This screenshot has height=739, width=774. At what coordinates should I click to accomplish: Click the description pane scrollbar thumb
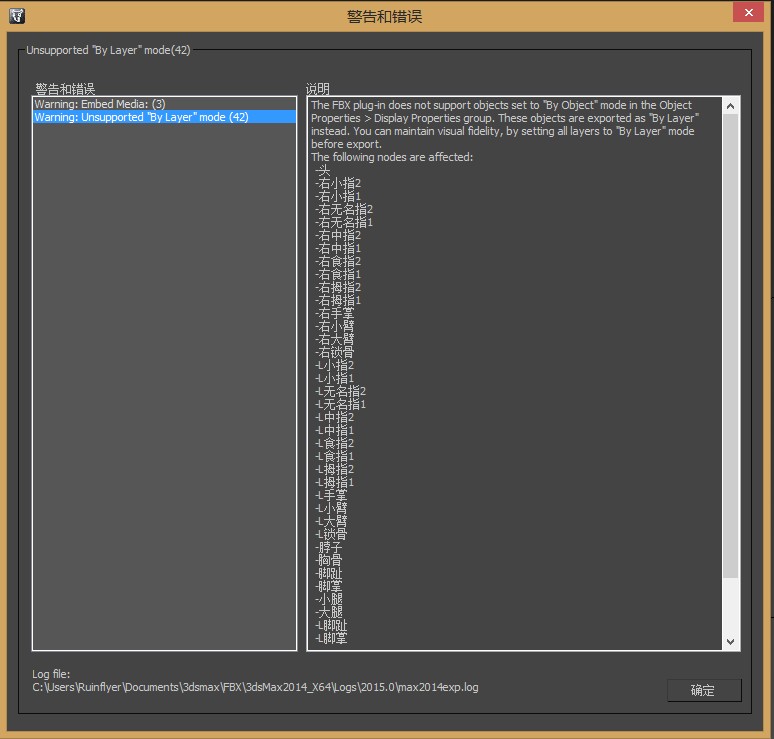[x=731, y=346]
